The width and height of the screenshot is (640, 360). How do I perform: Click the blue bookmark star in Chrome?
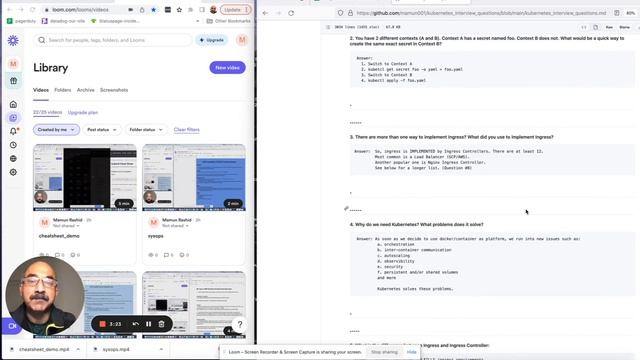(x=153, y=9)
